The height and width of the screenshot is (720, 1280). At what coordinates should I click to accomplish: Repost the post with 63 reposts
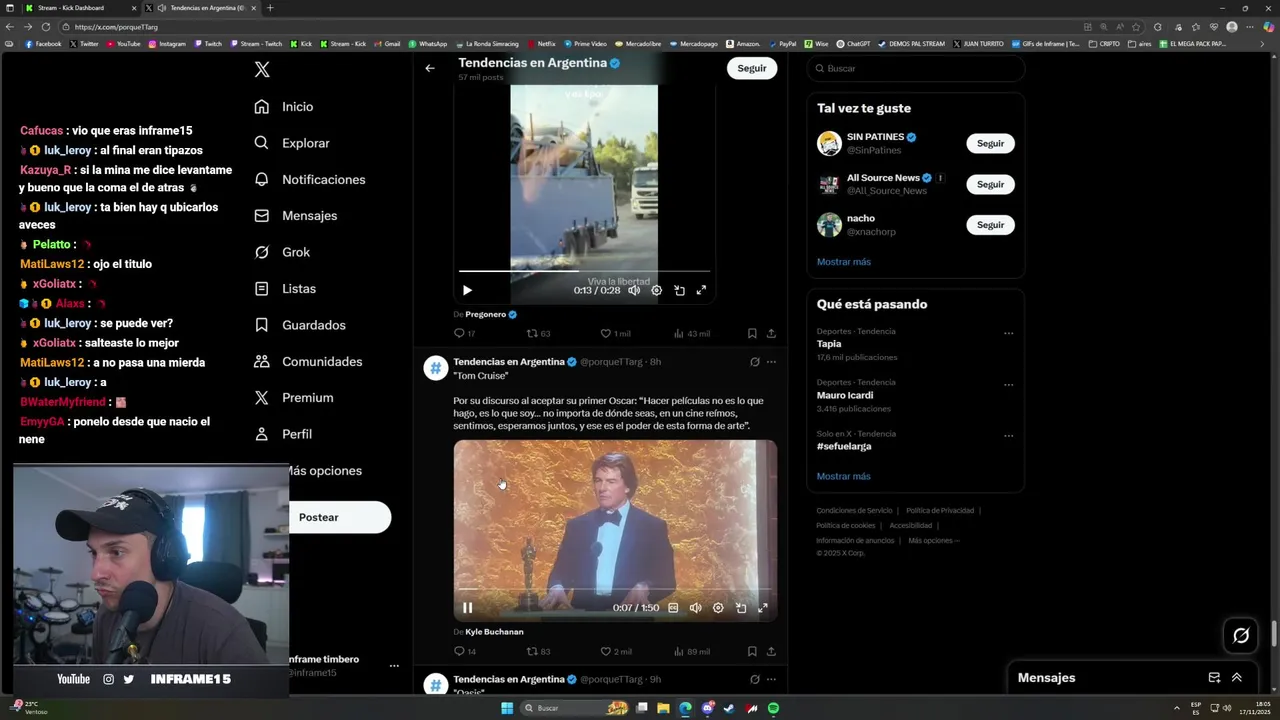pyautogui.click(x=538, y=333)
